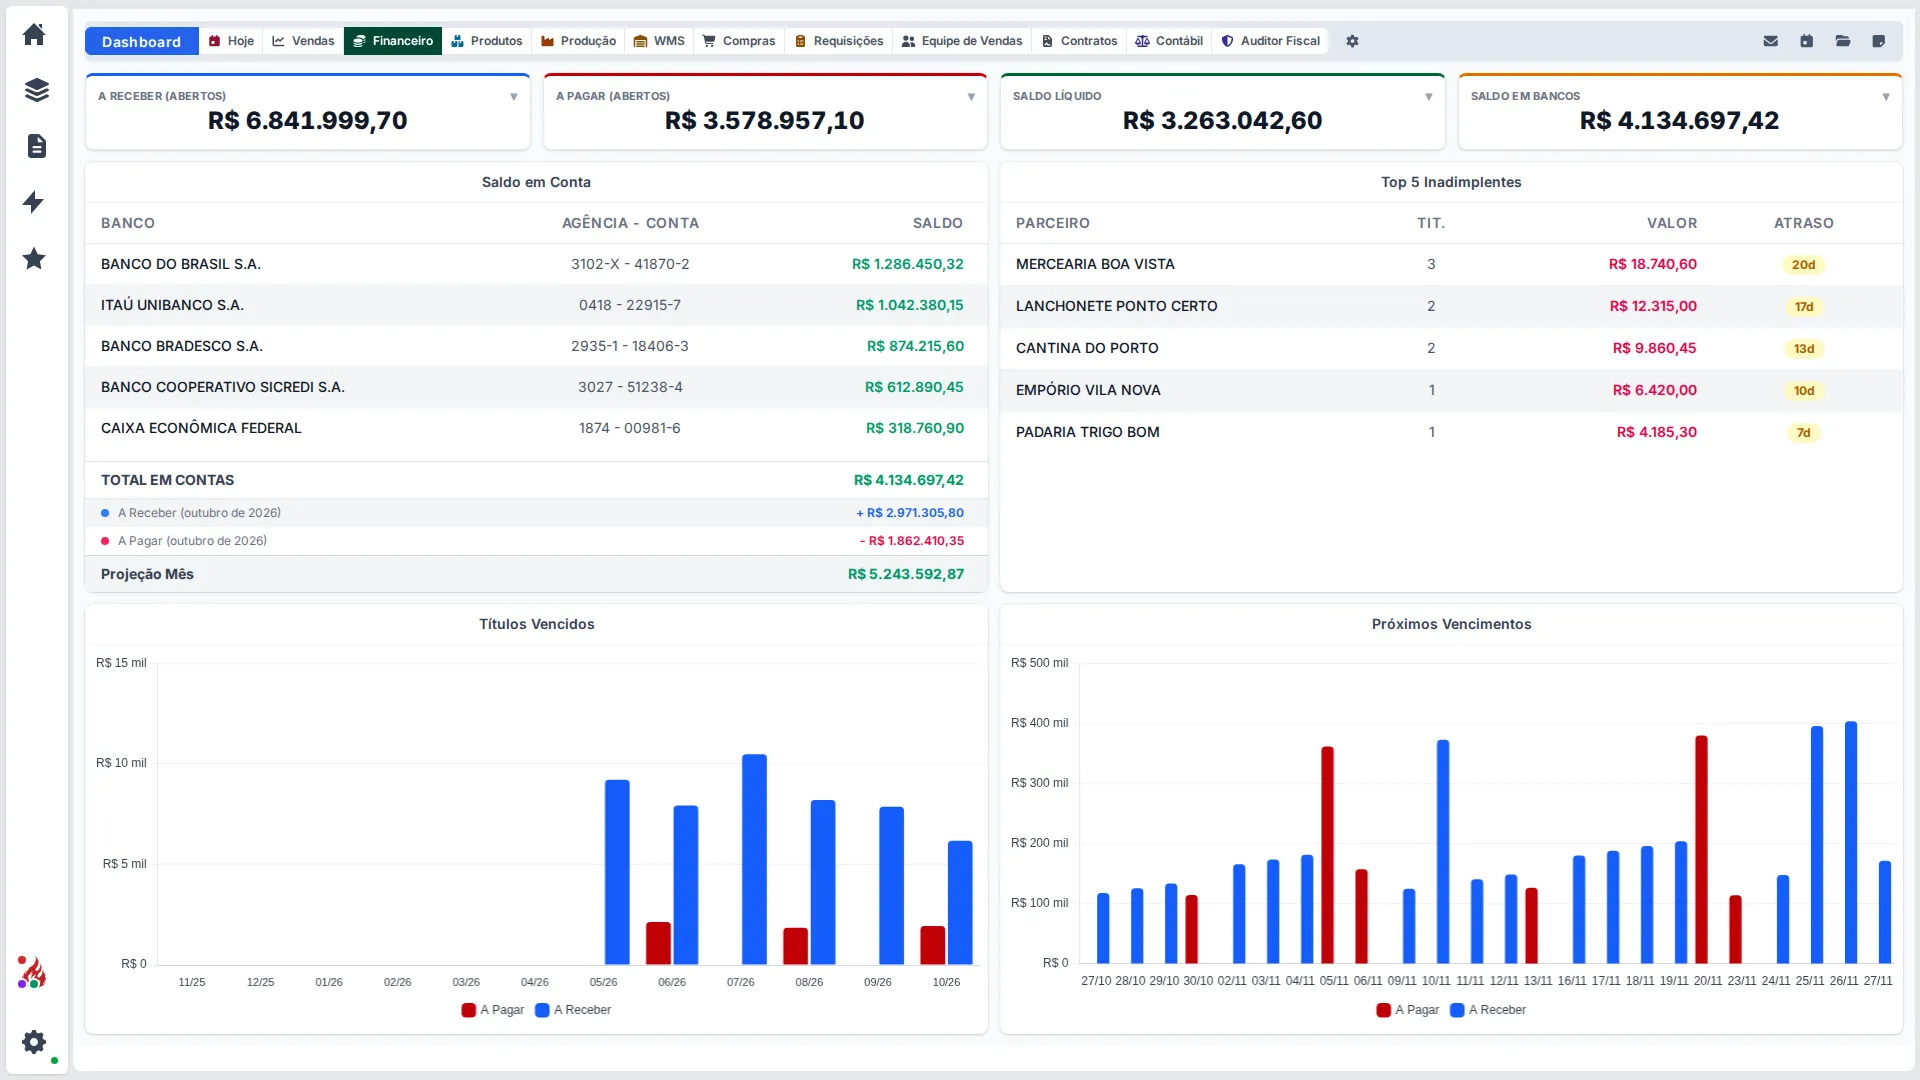Click the 7d delay badge
The width and height of the screenshot is (1920, 1080).
click(x=1803, y=433)
